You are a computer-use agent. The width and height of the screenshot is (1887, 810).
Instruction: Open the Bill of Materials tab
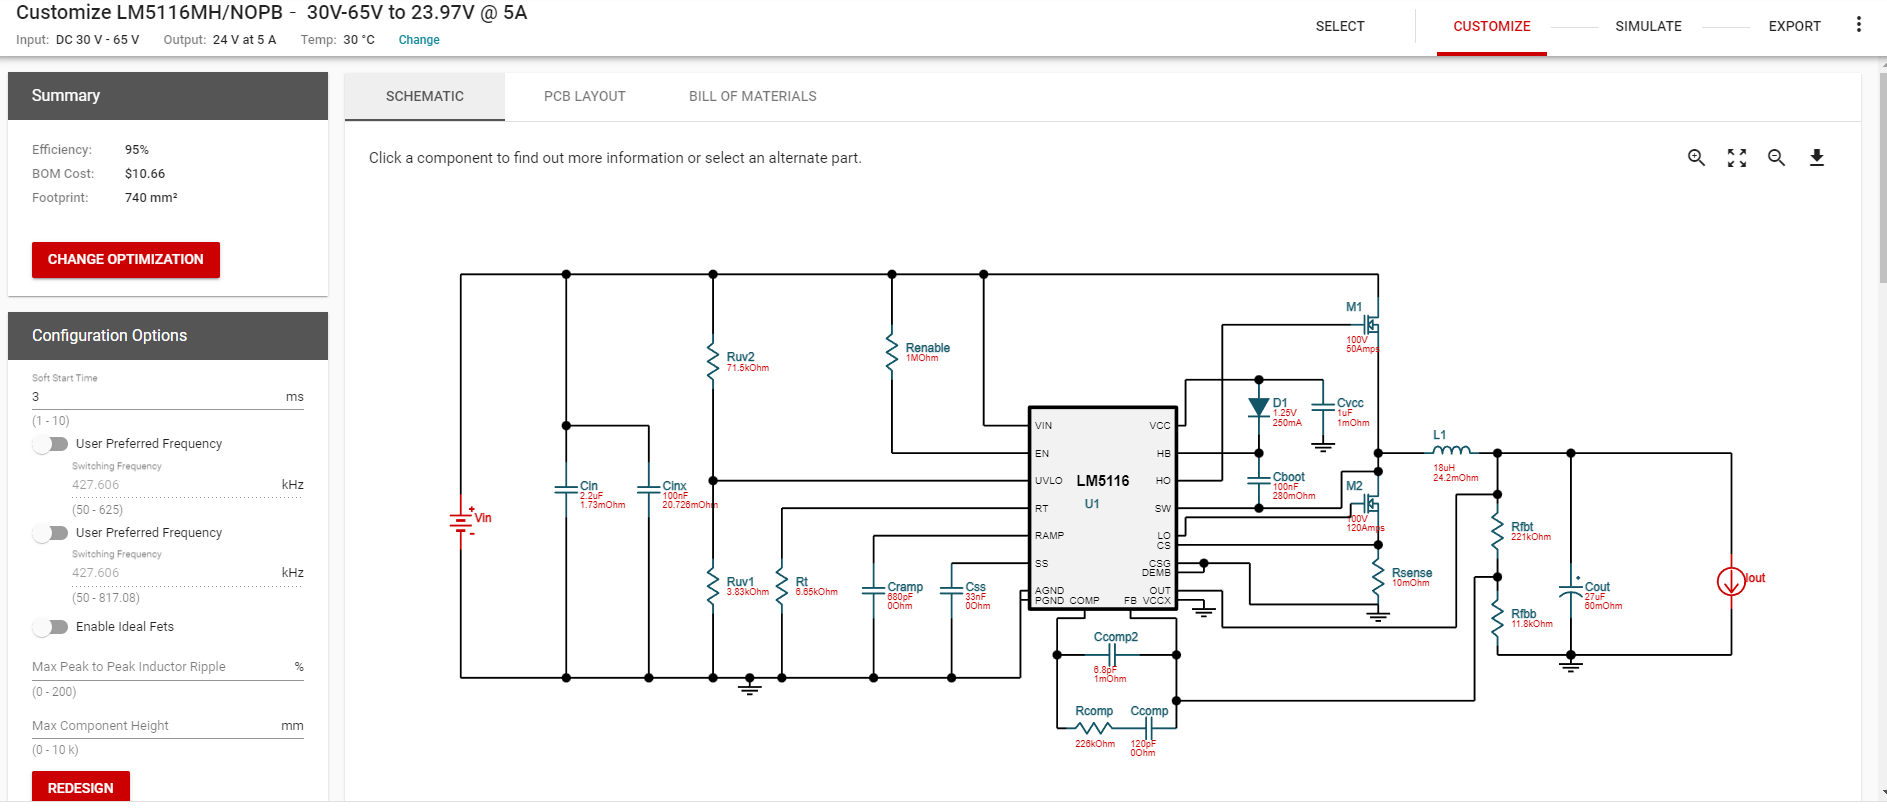pyautogui.click(x=753, y=96)
